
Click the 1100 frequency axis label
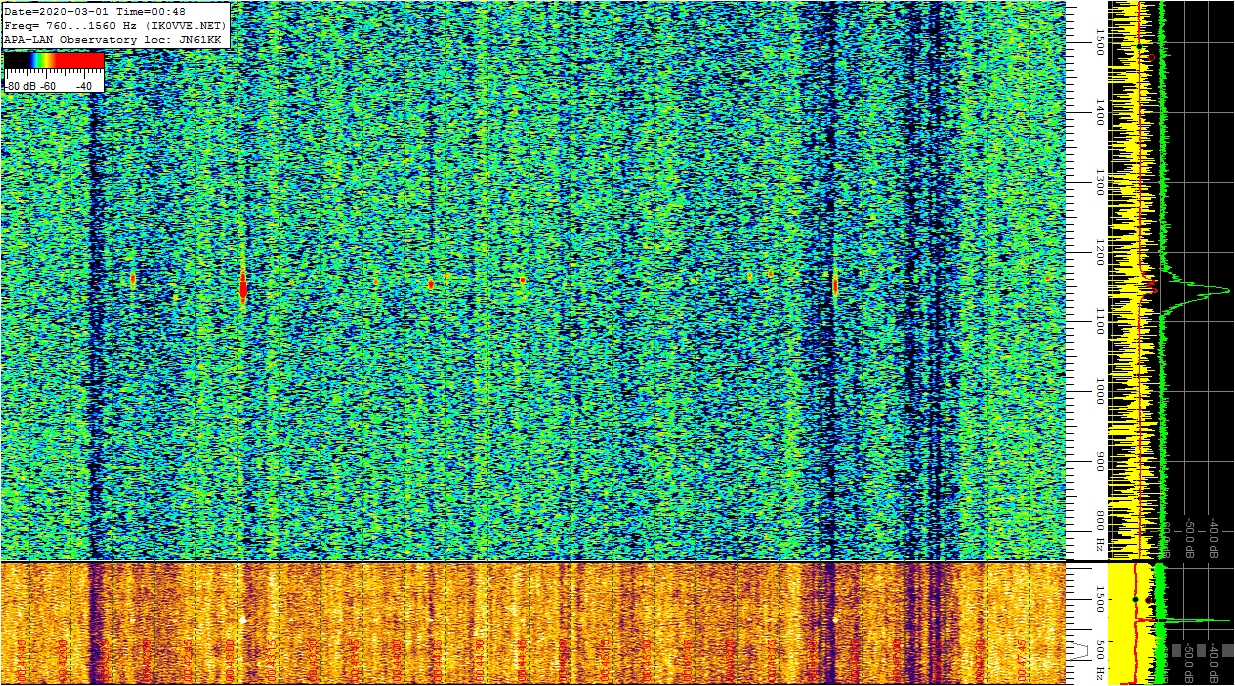point(1100,321)
